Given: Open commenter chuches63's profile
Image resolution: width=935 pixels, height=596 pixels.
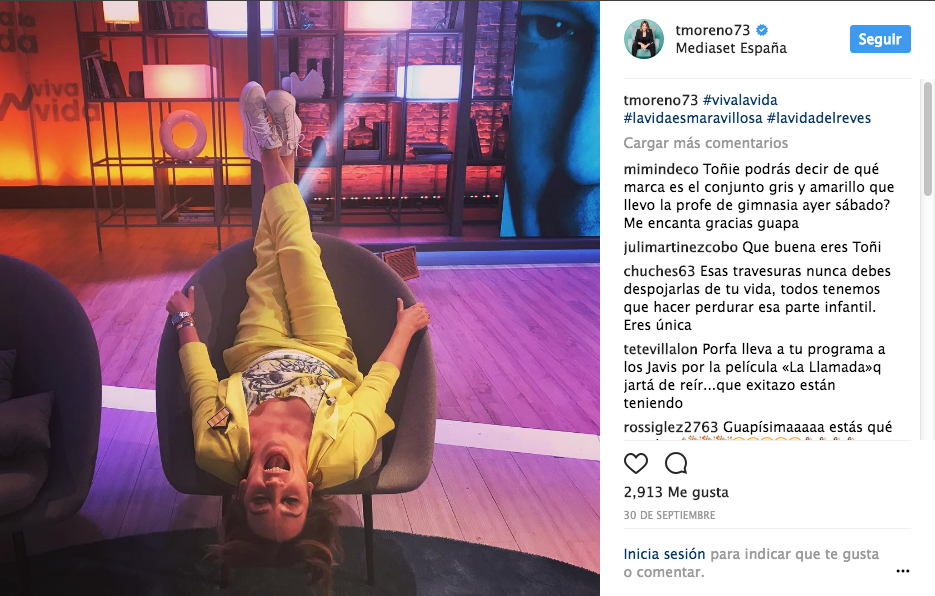Looking at the screenshot, I should click(x=660, y=271).
